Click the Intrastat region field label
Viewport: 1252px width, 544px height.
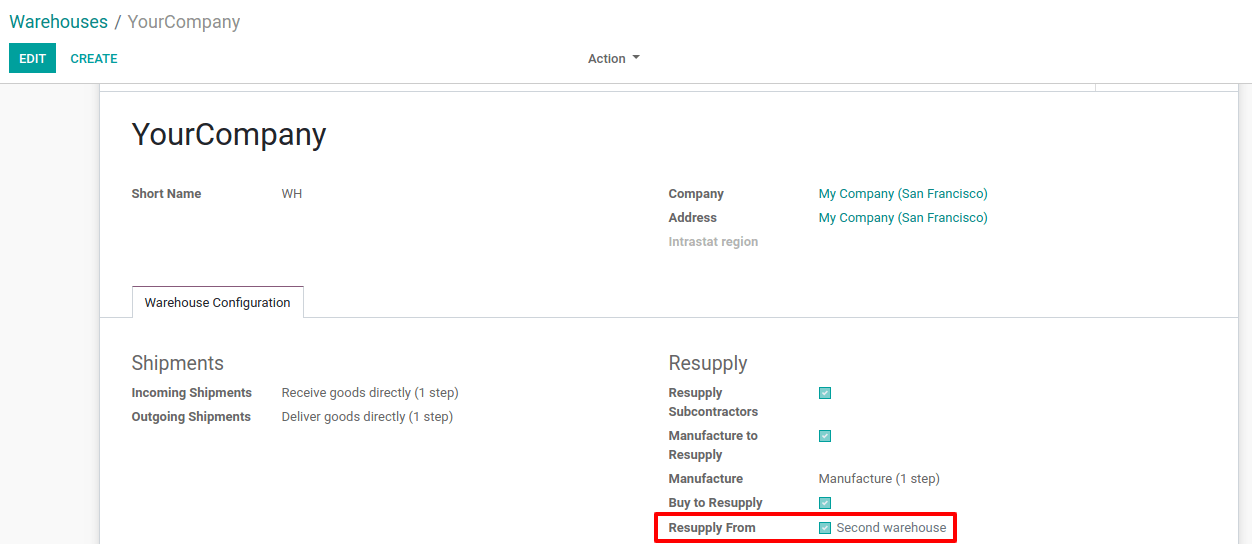[713, 242]
